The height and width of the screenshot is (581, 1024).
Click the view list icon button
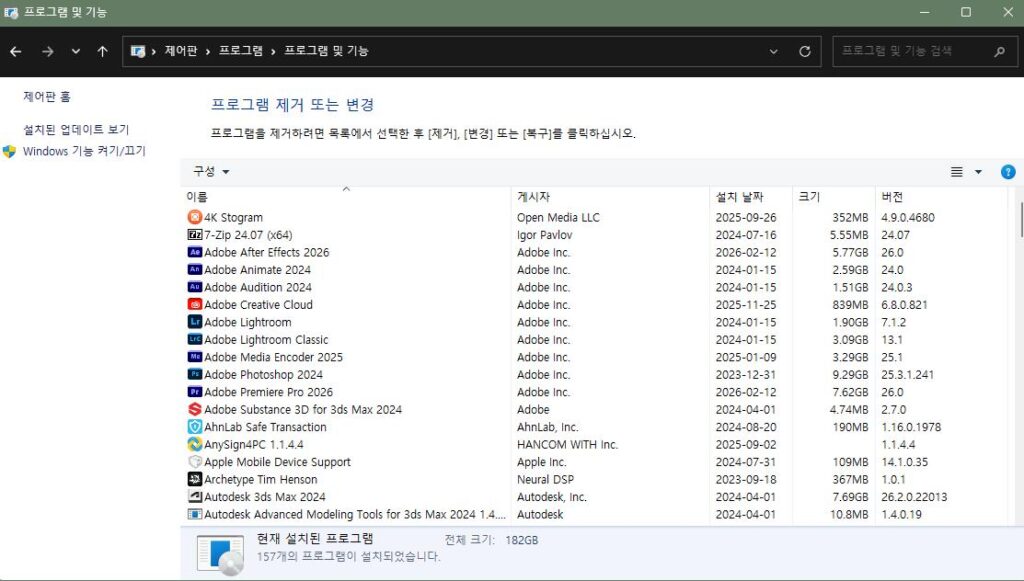tap(957, 172)
